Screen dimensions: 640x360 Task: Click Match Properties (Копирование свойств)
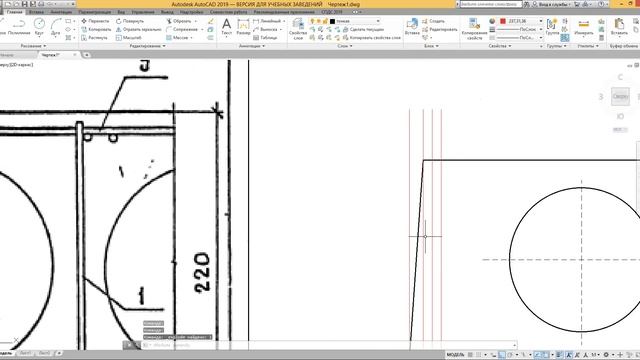tap(474, 29)
